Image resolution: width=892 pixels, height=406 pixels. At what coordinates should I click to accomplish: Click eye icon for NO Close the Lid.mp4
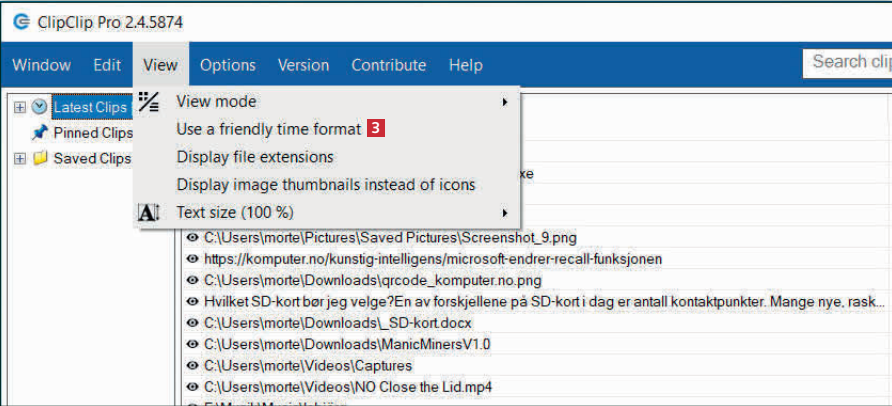click(192, 387)
